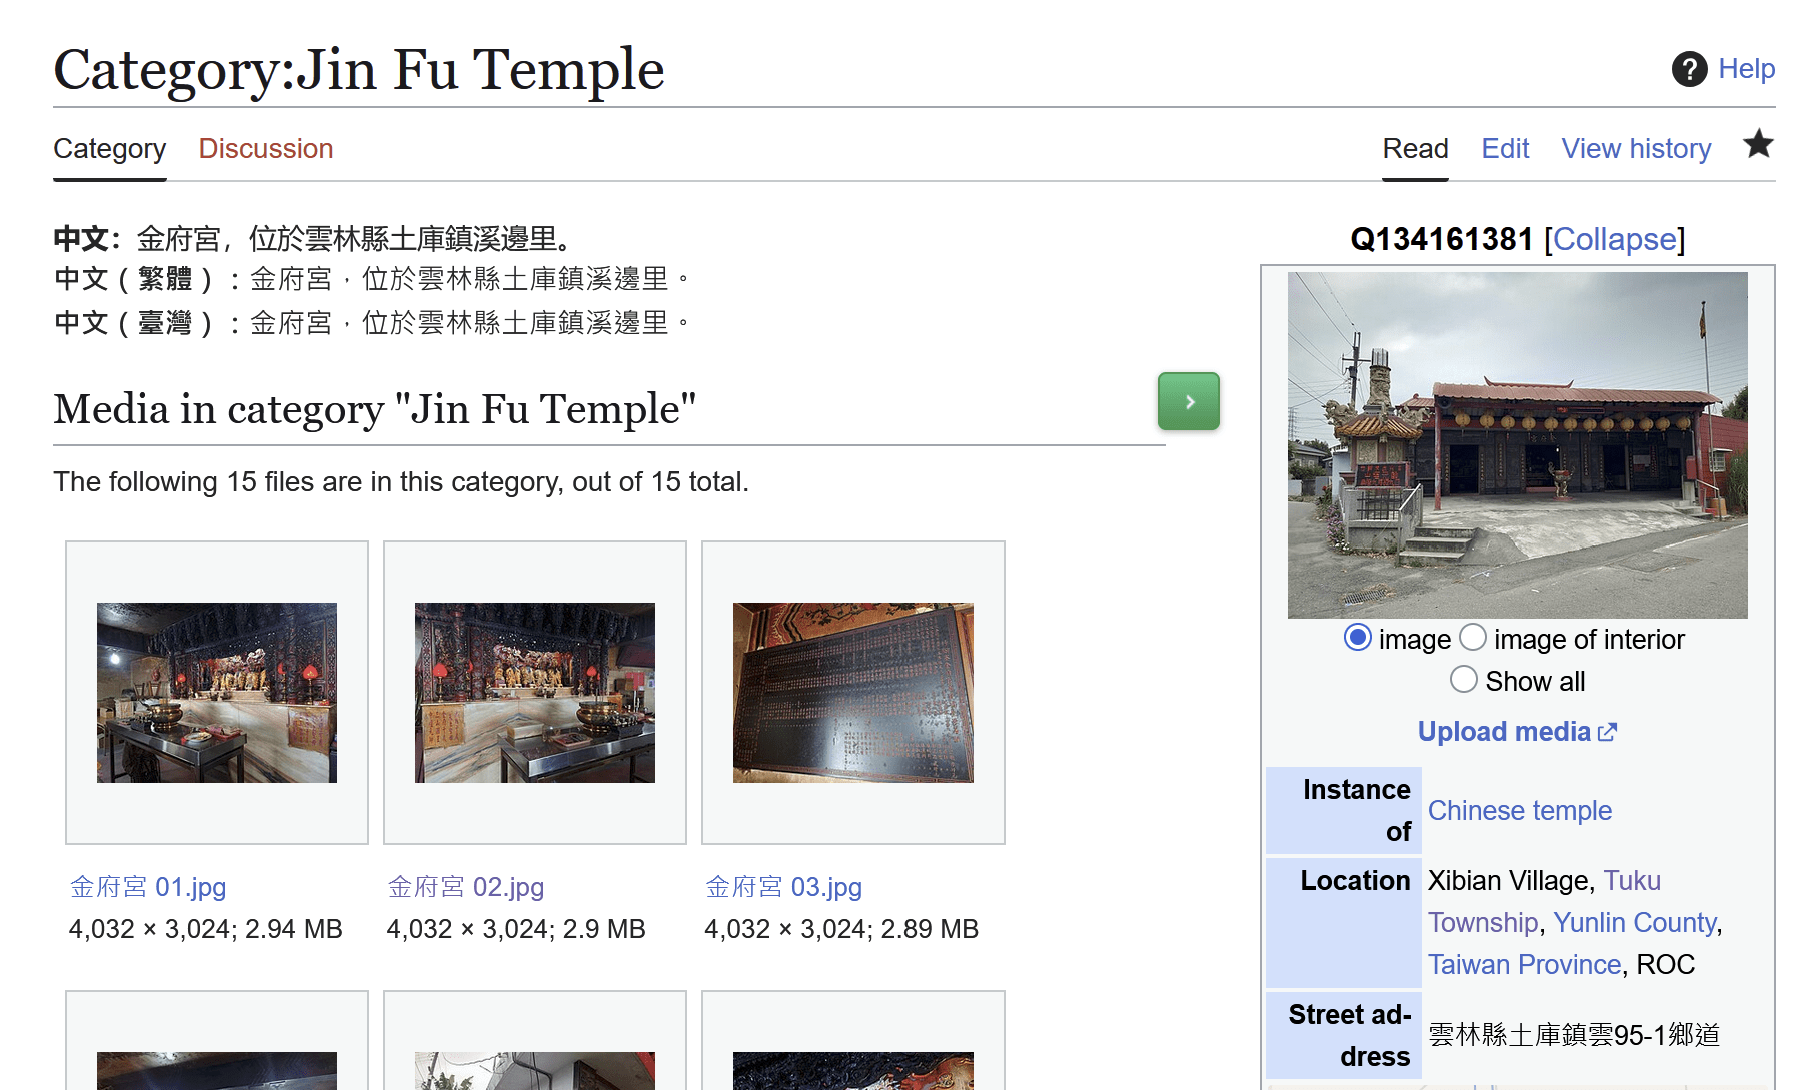Click the green slideshow arrow button

1189,401
